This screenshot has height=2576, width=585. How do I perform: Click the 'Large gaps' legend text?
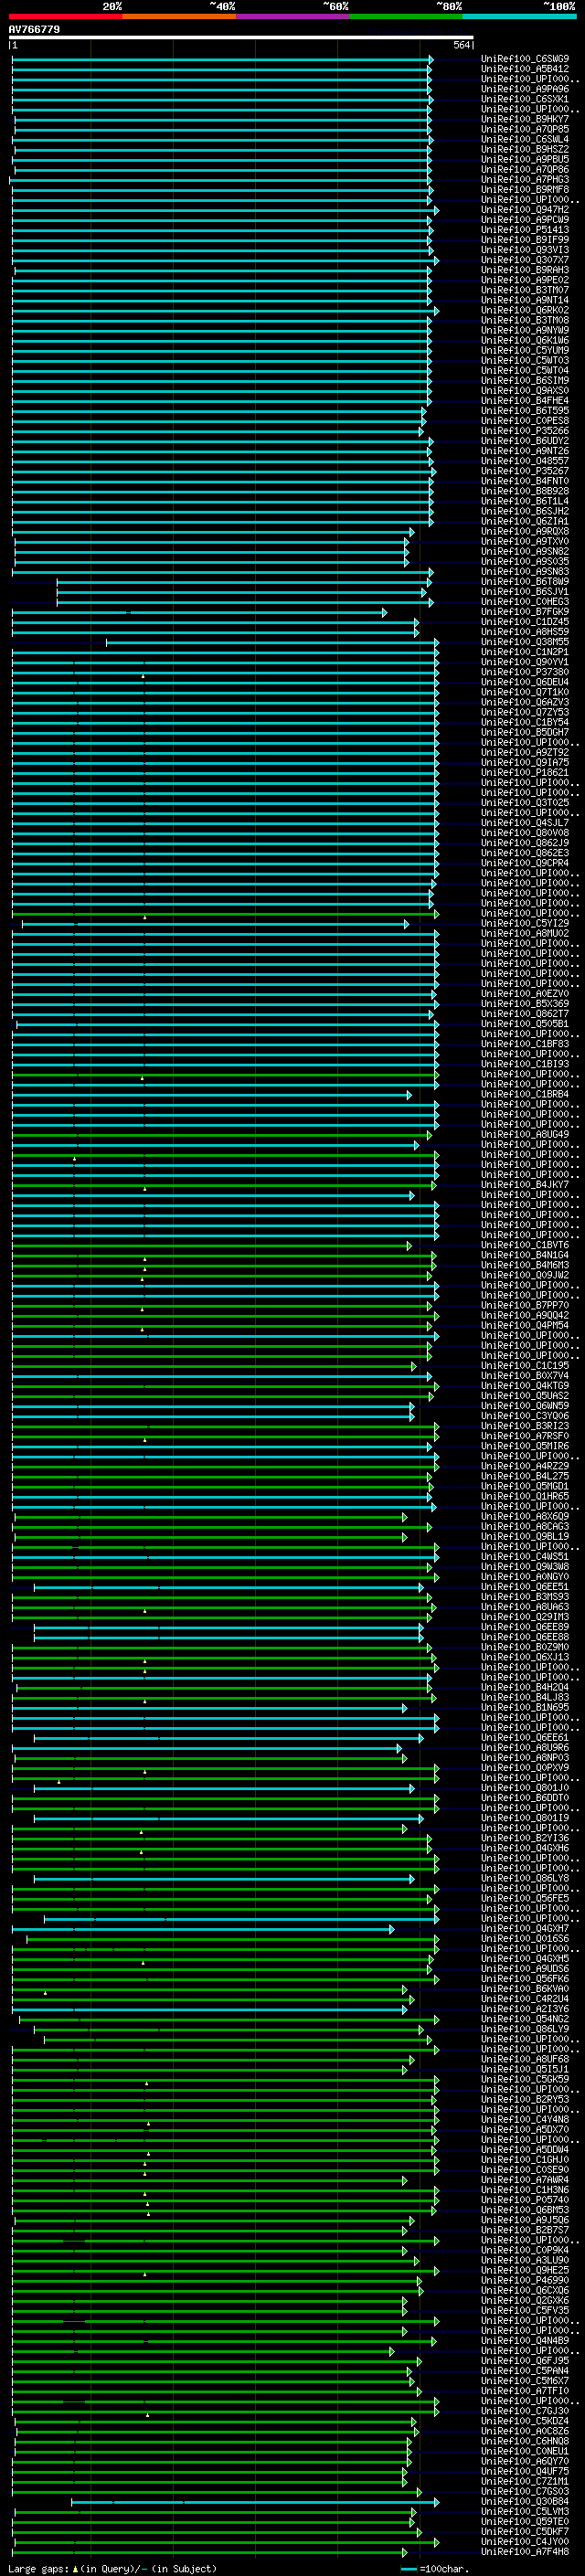[39, 2568]
